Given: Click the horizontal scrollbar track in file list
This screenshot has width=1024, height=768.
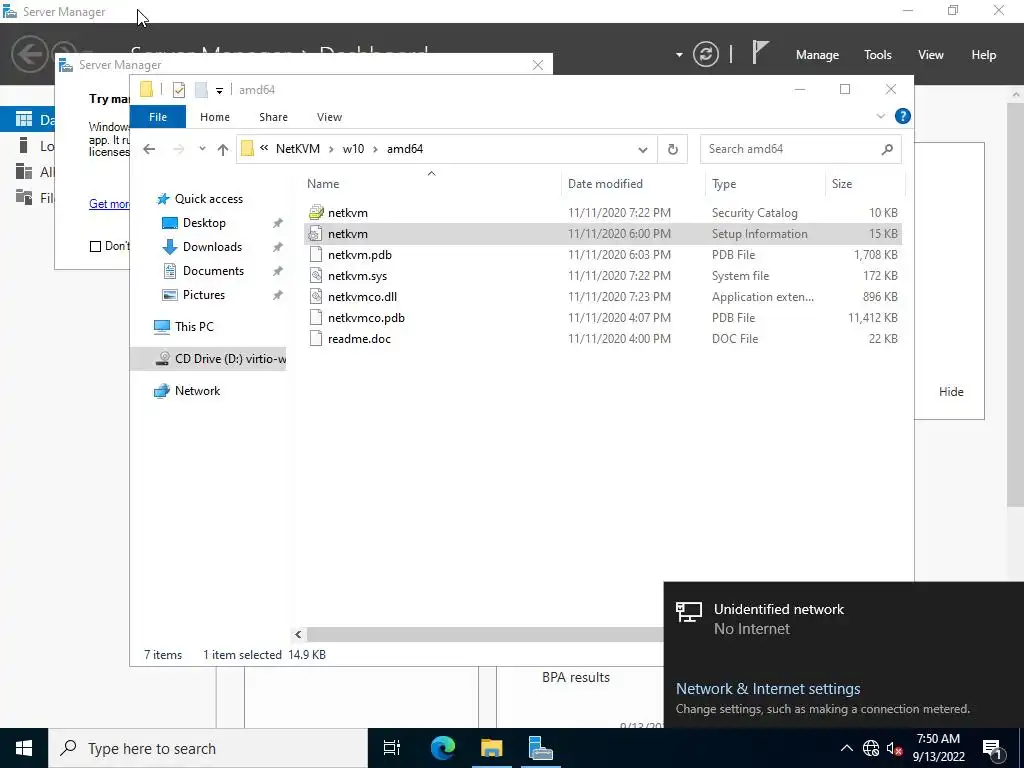Looking at the screenshot, I should tap(485, 634).
